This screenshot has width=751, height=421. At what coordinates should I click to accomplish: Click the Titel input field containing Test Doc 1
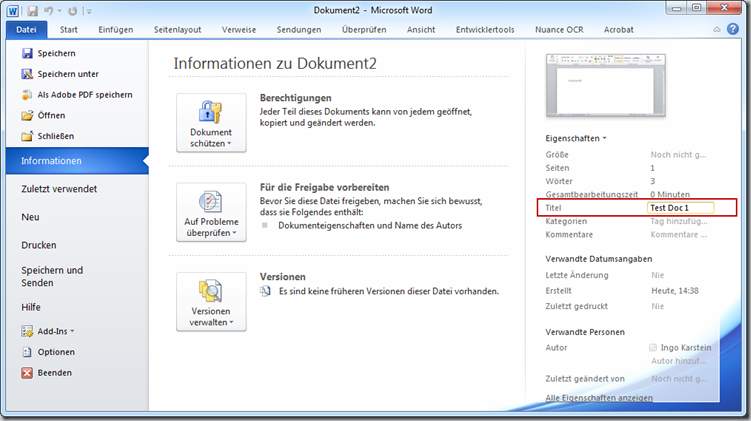680,208
